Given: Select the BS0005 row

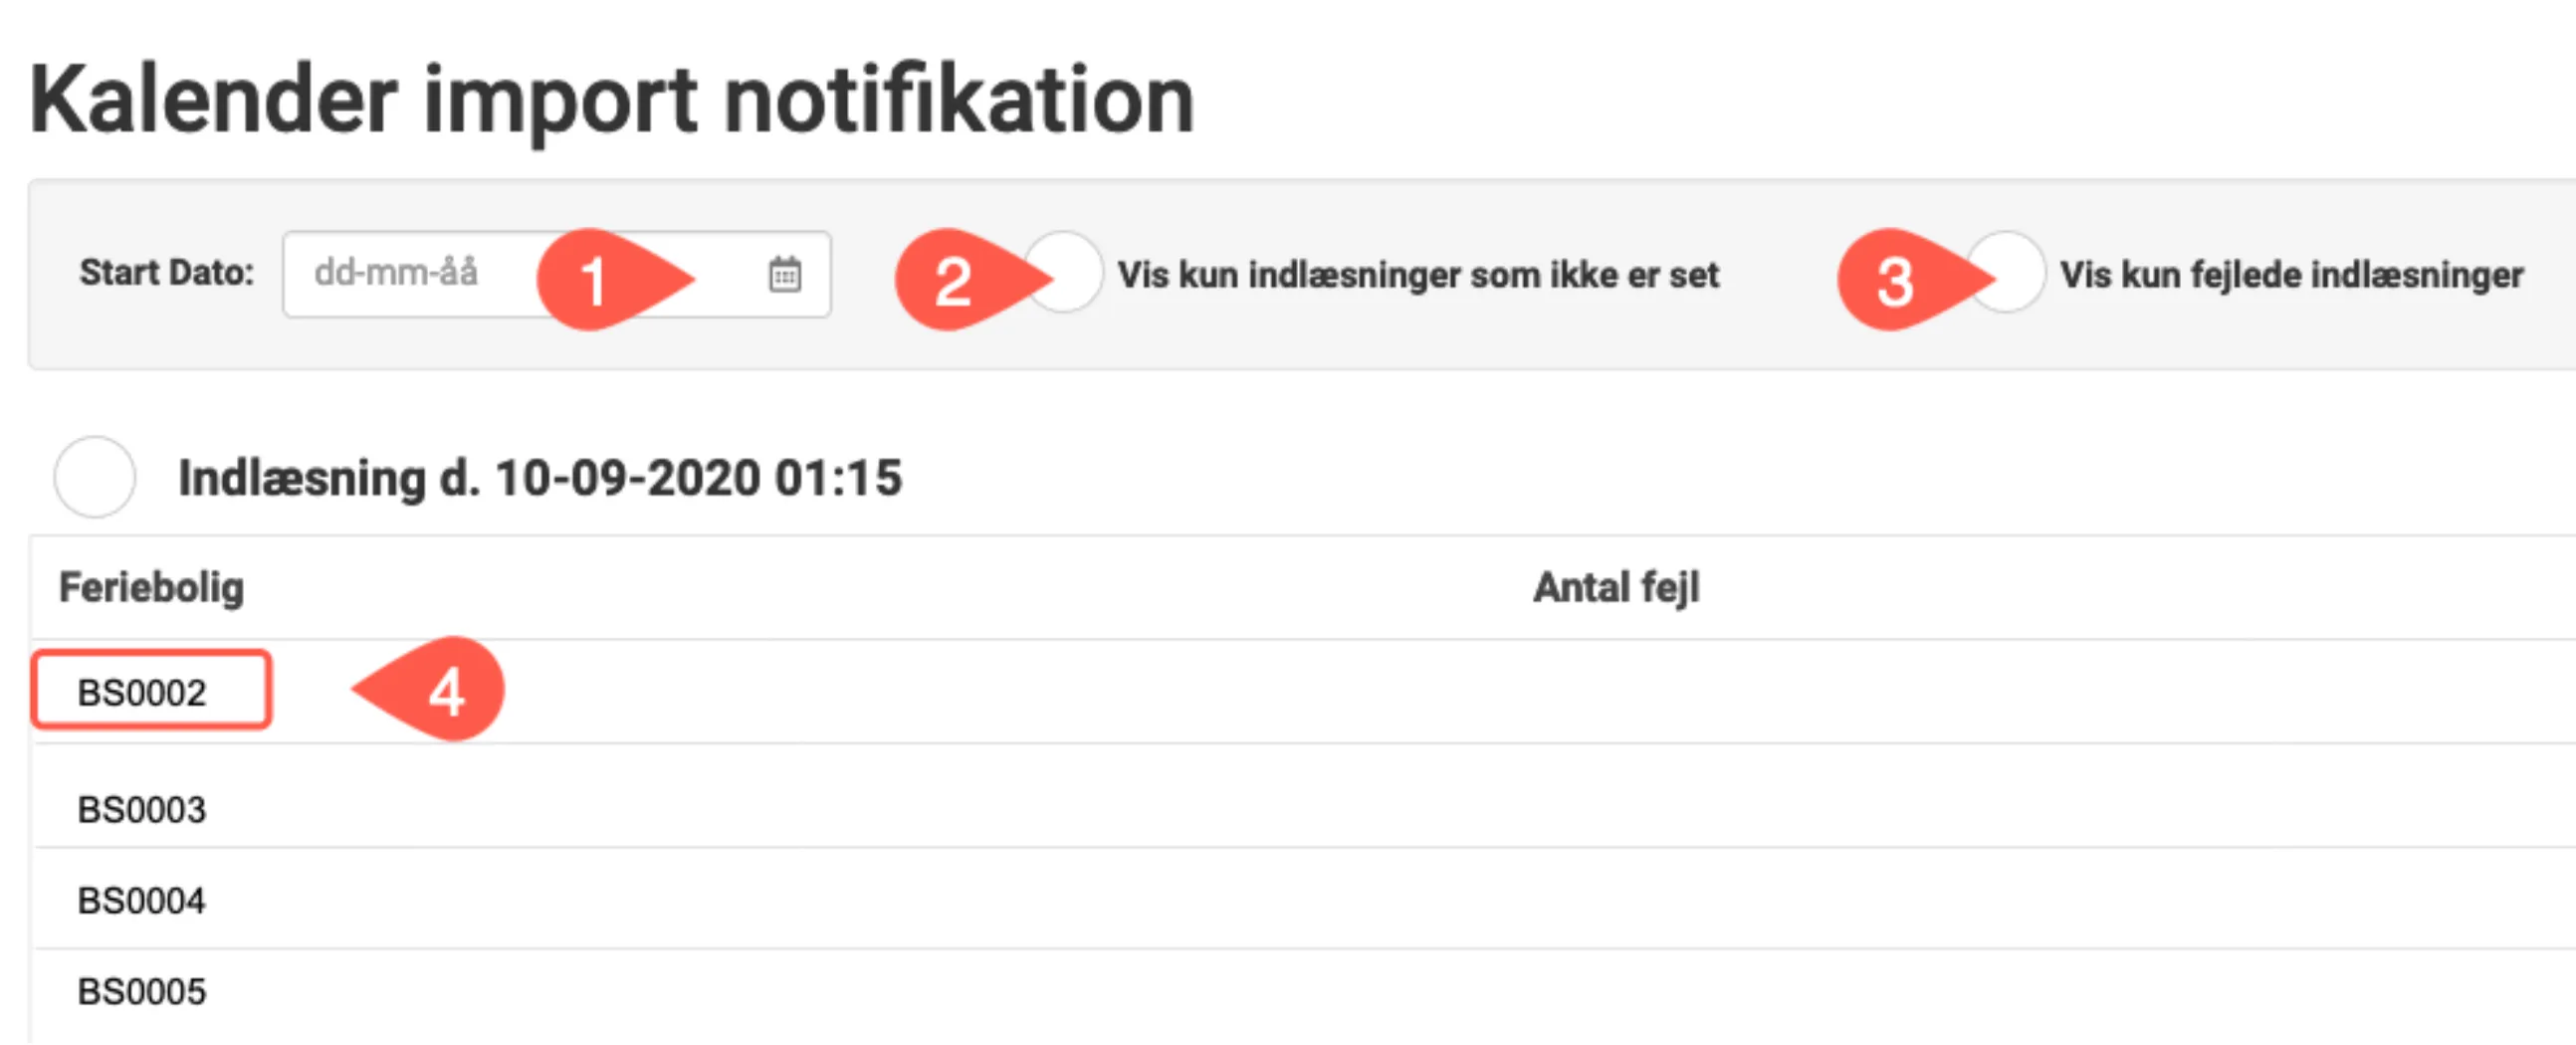Looking at the screenshot, I should coord(141,991).
